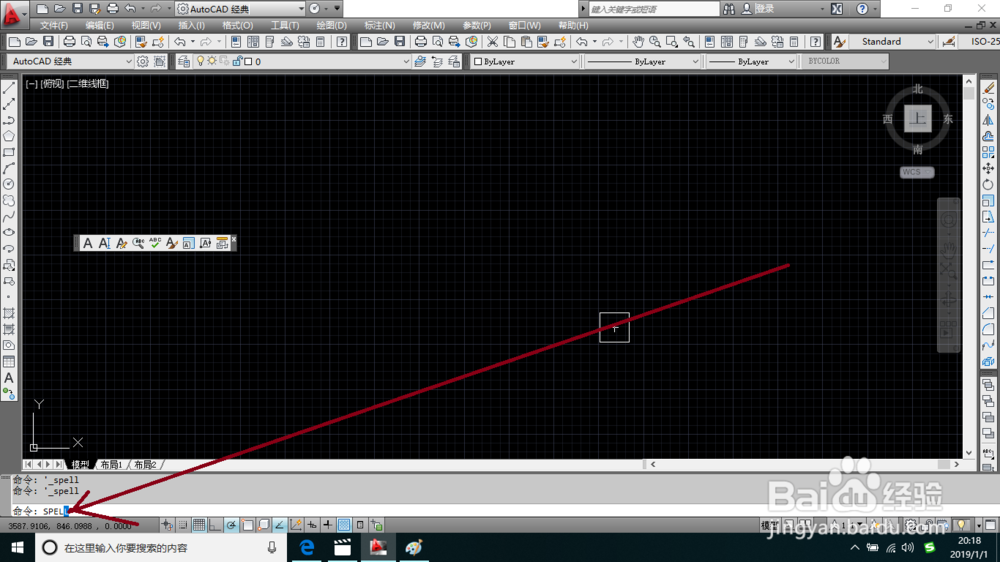Click the Workspace Settings gear icon
Screen dimensions: 1000x562
point(142,61)
